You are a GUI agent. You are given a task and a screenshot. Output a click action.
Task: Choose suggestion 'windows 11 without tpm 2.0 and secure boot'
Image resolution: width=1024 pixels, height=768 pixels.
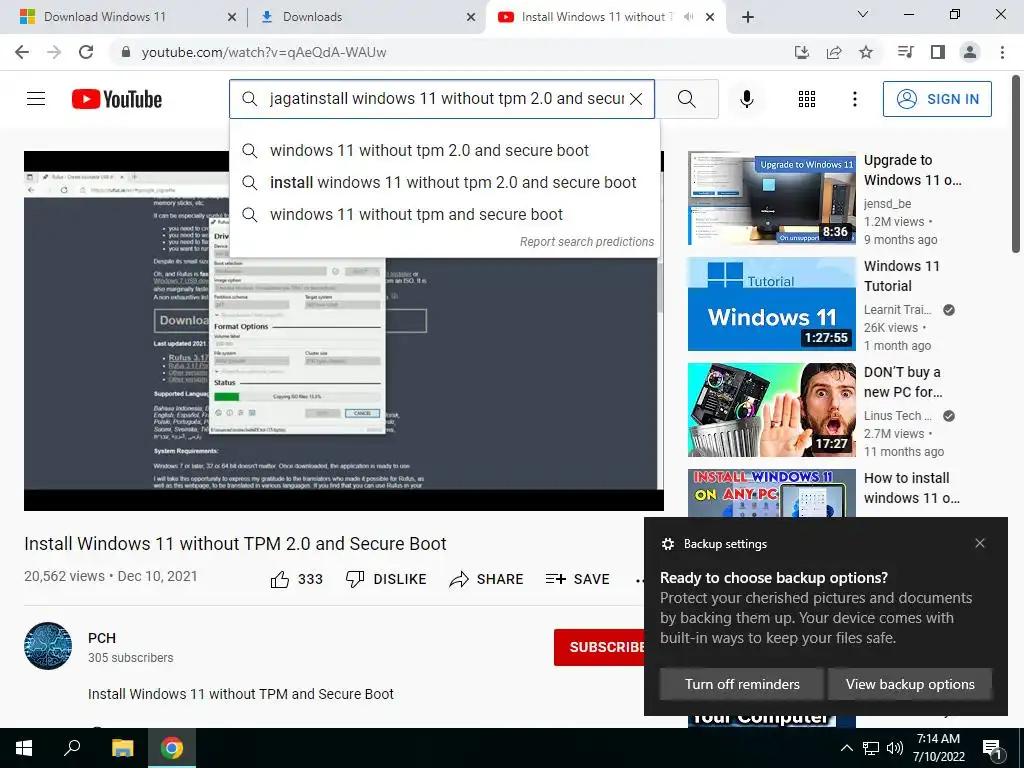[x=444, y=150]
